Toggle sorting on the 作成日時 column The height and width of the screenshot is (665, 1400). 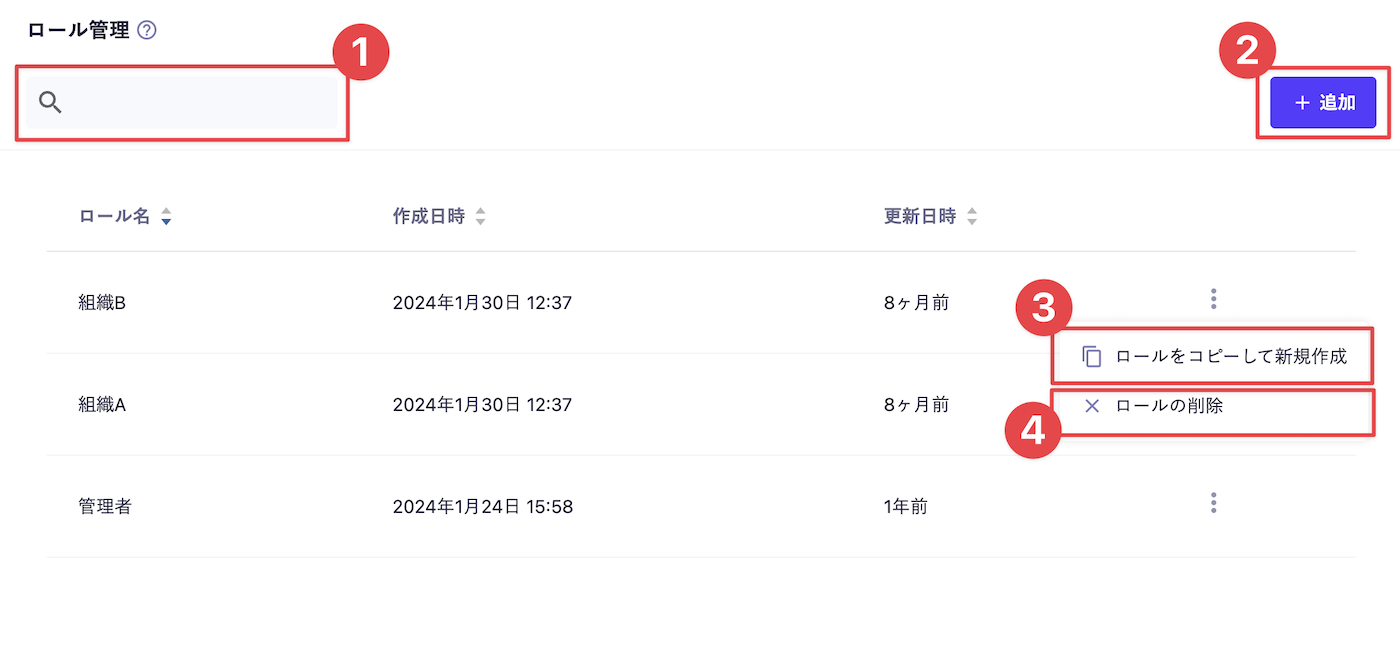pos(481,215)
